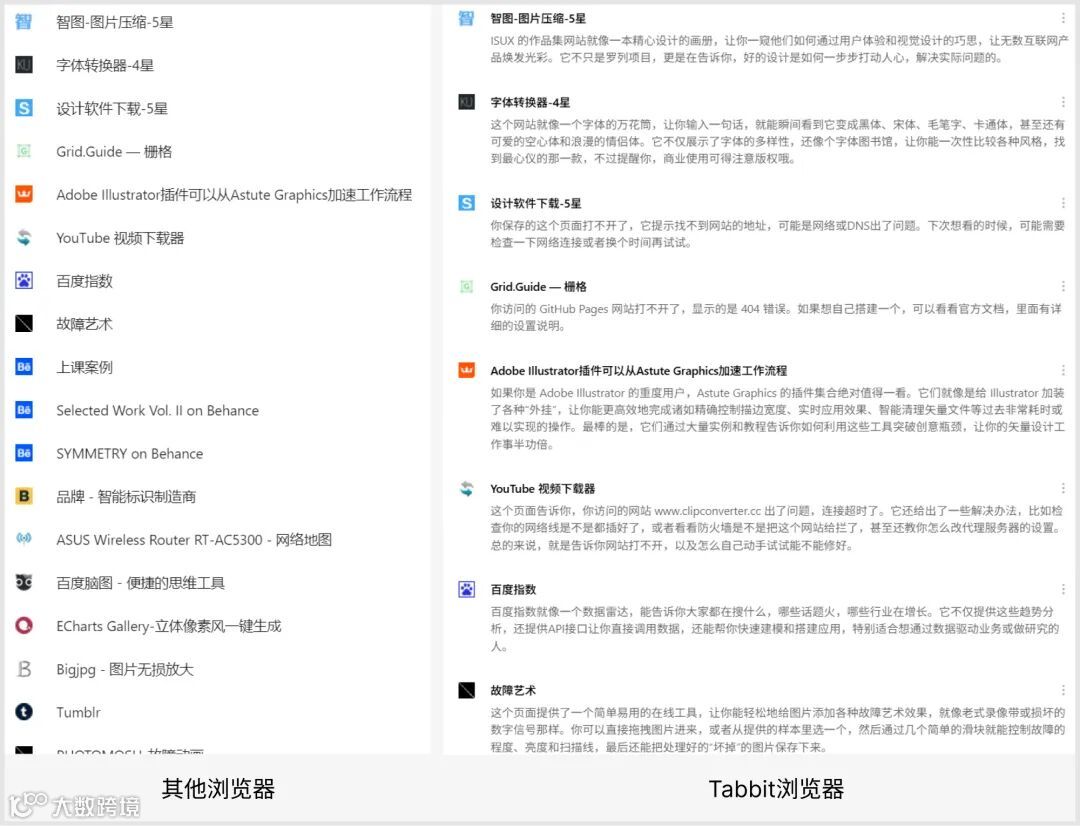1080x826 pixels.
Task: Open 百度脑图 - 便捷的思维工具 bookmark
Action: pos(141,583)
